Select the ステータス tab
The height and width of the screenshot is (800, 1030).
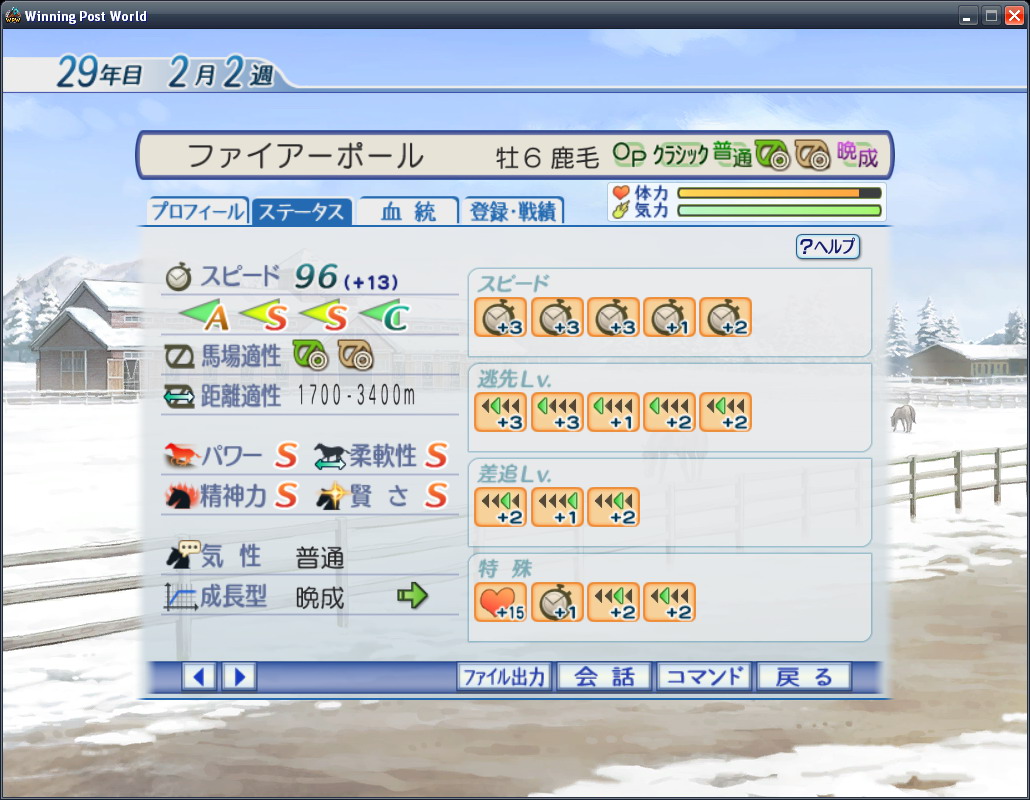click(302, 211)
